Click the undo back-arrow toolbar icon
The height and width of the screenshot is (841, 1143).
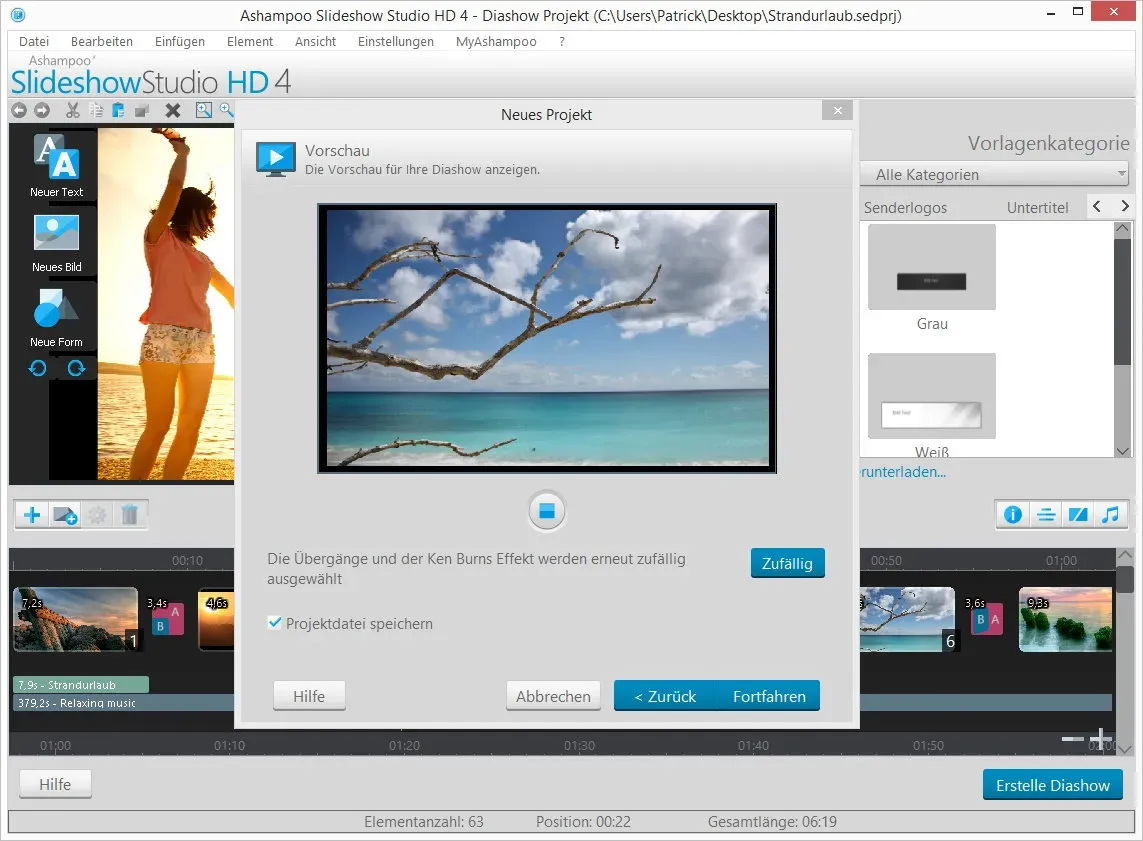pyautogui.click(x=19, y=110)
